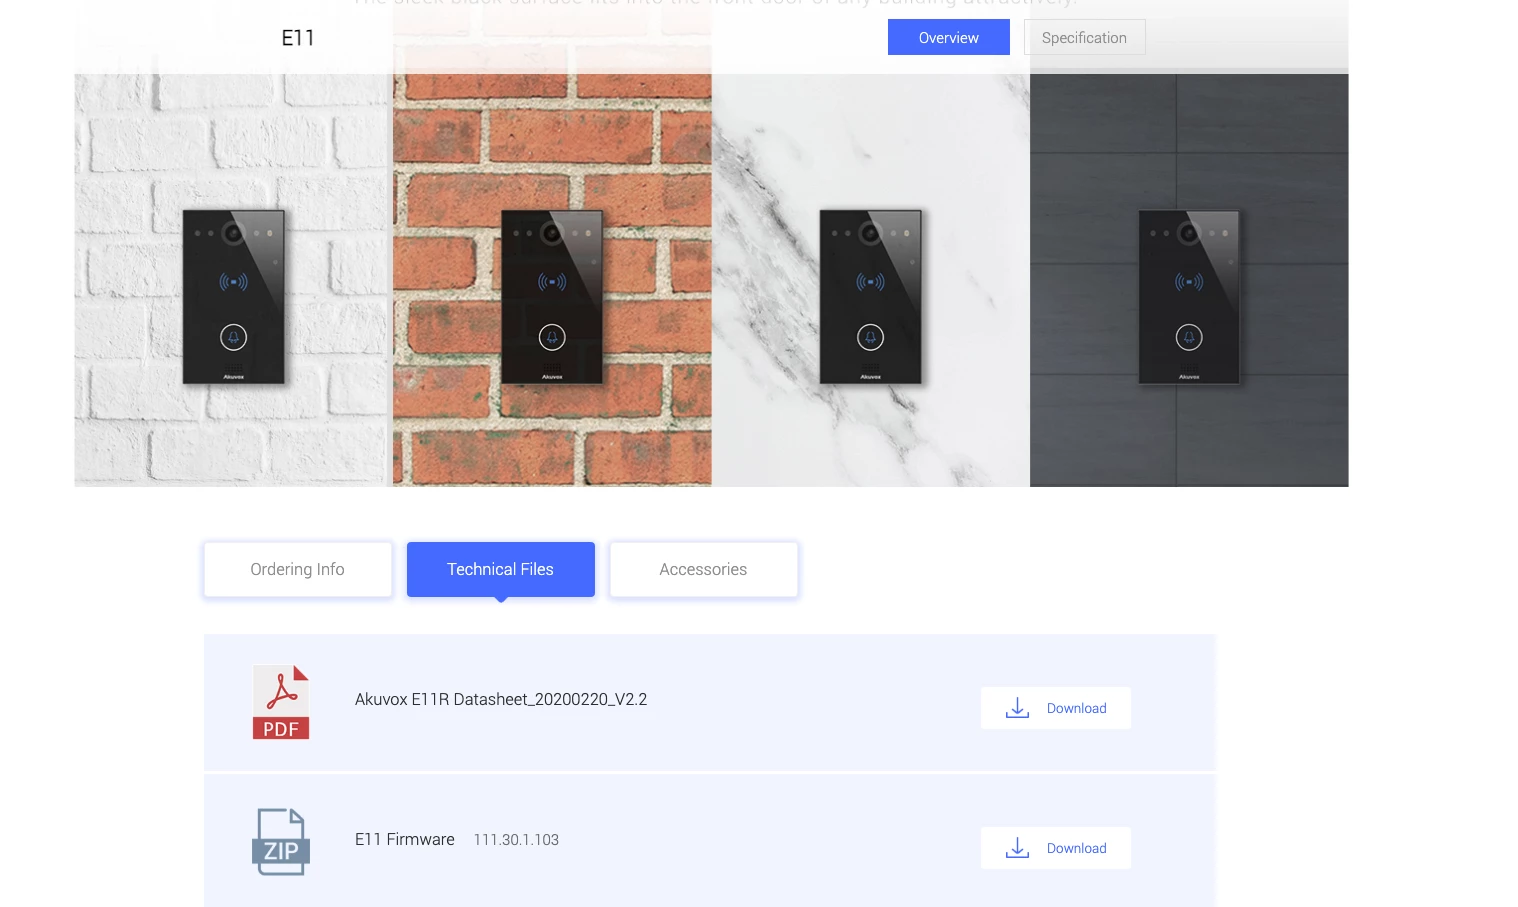This screenshot has height=907, width=1518.
Task: Open the Overview section
Action: [948, 38]
